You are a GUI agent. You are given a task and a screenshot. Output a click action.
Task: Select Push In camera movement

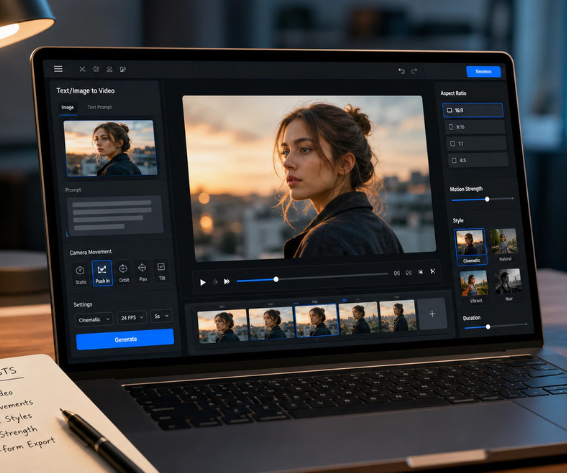pos(102,274)
